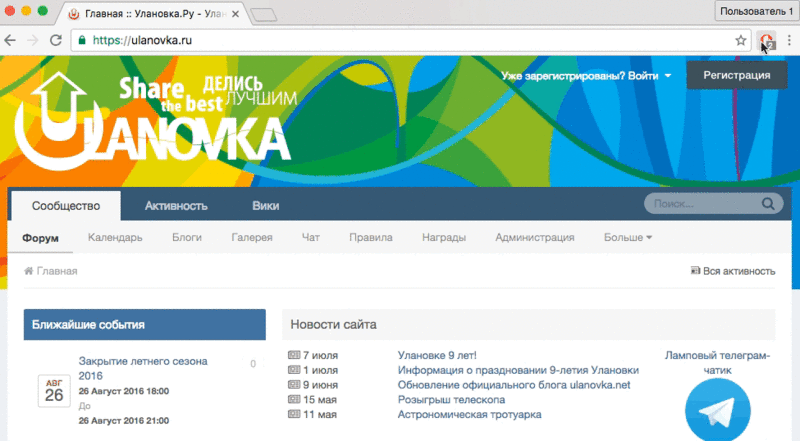Click the Регистрация button

pos(737,75)
